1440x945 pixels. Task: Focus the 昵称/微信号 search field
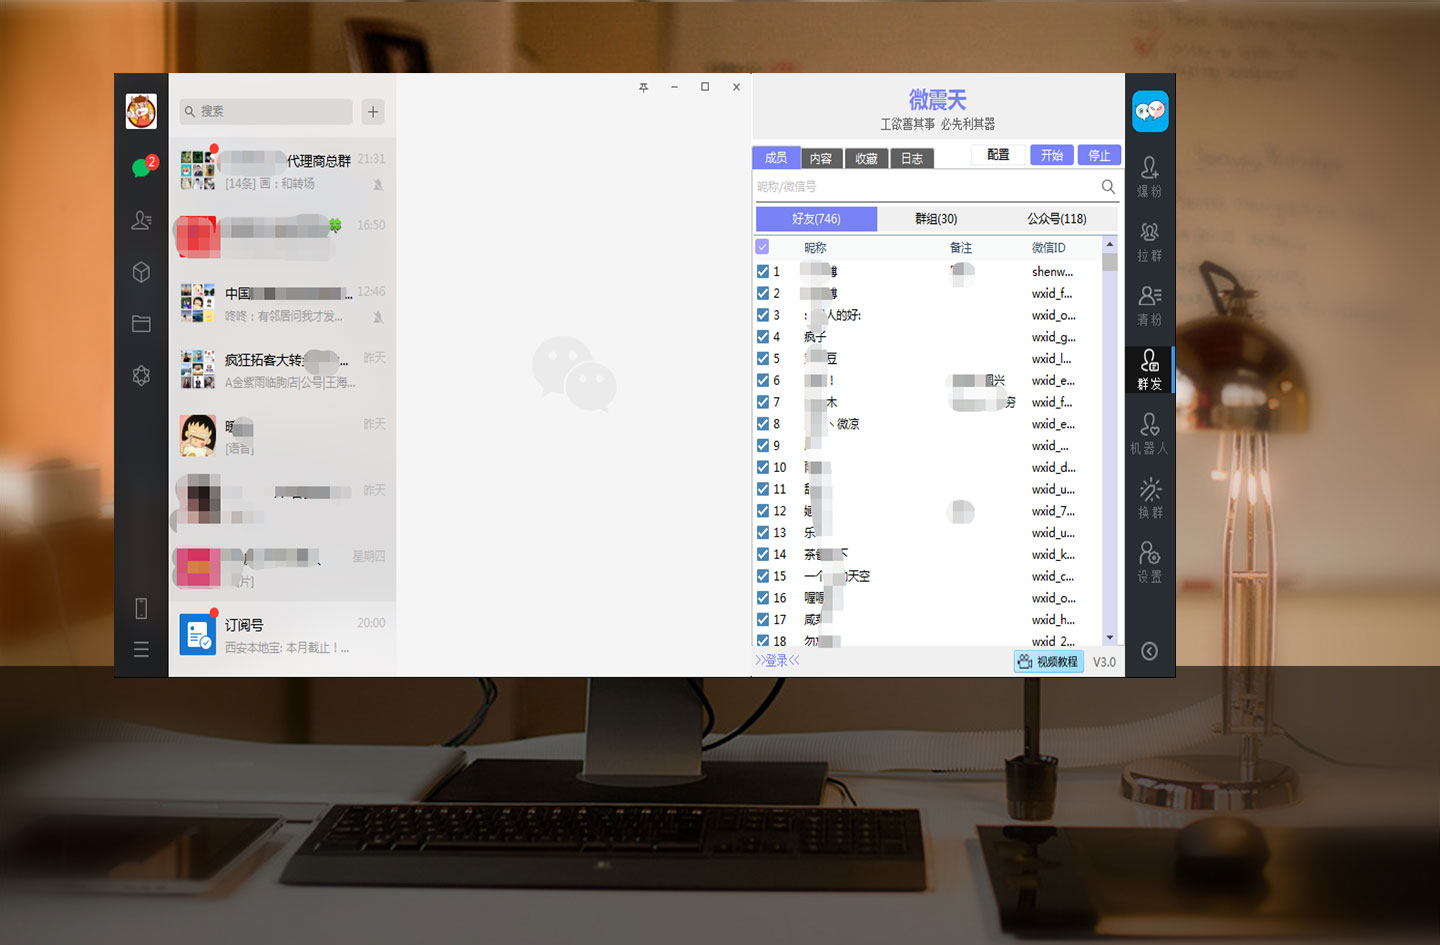click(925, 186)
